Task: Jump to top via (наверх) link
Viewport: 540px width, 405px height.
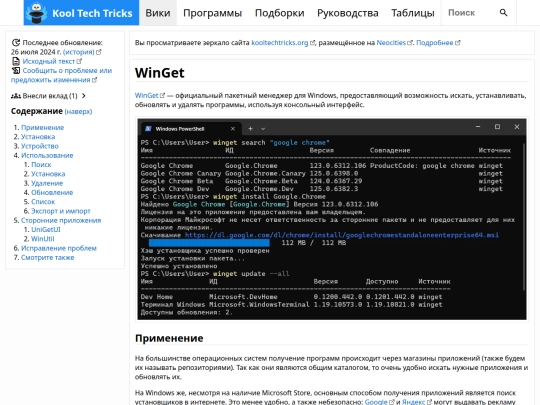Action: coord(78,112)
